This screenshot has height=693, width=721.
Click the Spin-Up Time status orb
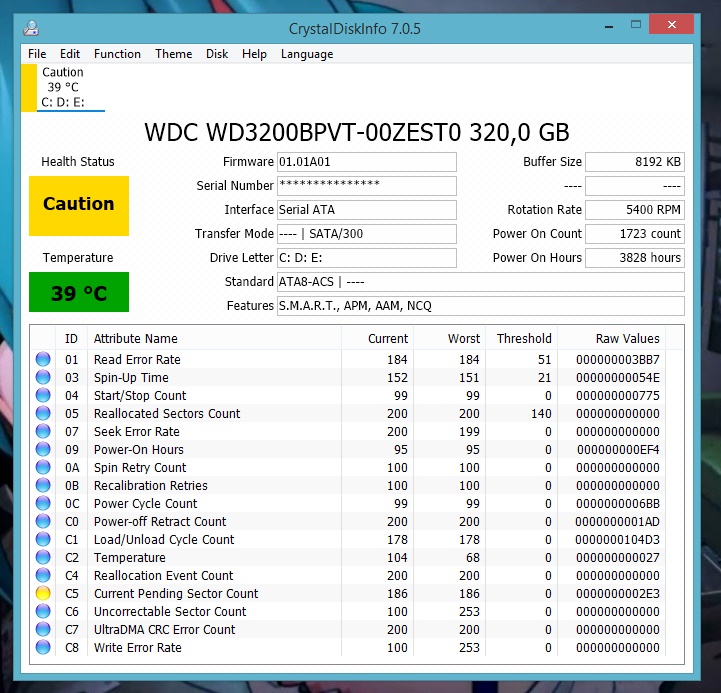(43, 377)
